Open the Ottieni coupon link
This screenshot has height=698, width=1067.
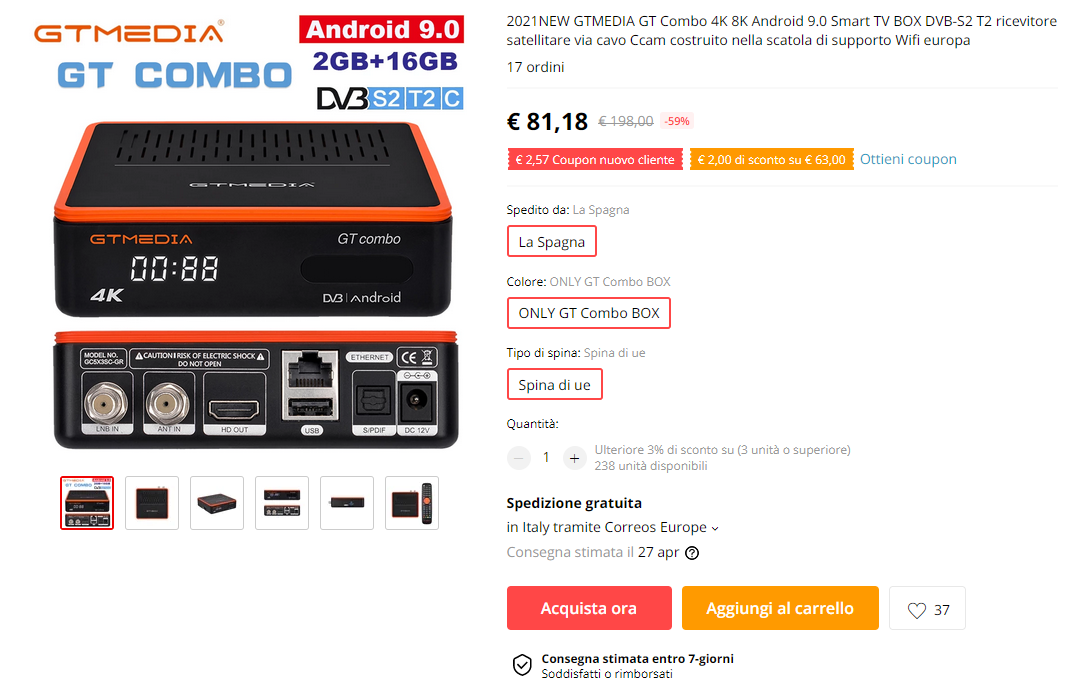908,159
